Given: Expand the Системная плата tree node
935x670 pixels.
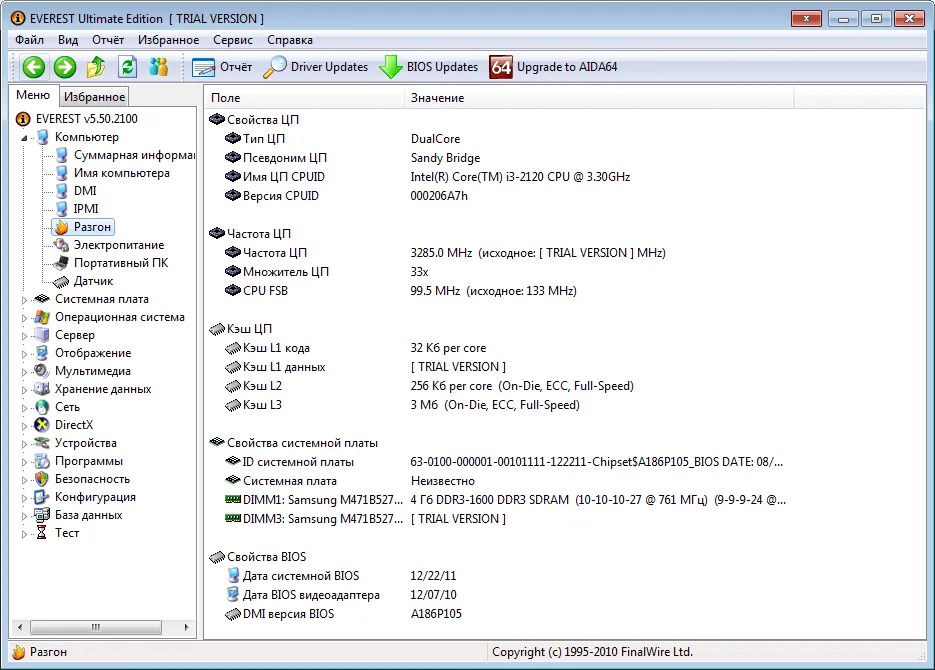Looking at the screenshot, I should point(25,299).
